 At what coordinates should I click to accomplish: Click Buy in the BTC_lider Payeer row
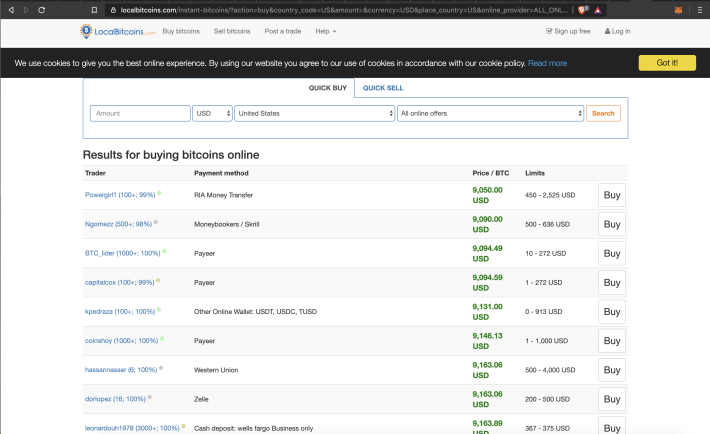coord(612,253)
